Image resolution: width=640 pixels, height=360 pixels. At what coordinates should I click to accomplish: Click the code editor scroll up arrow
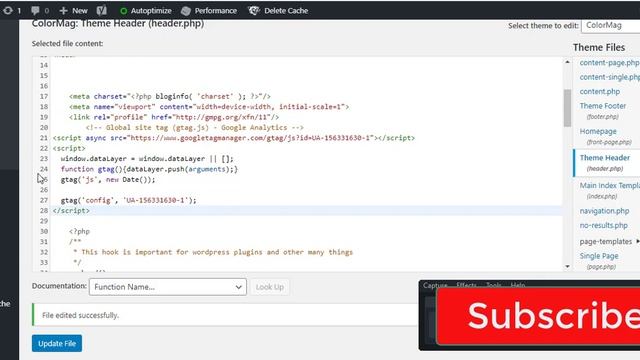[x=567, y=62]
